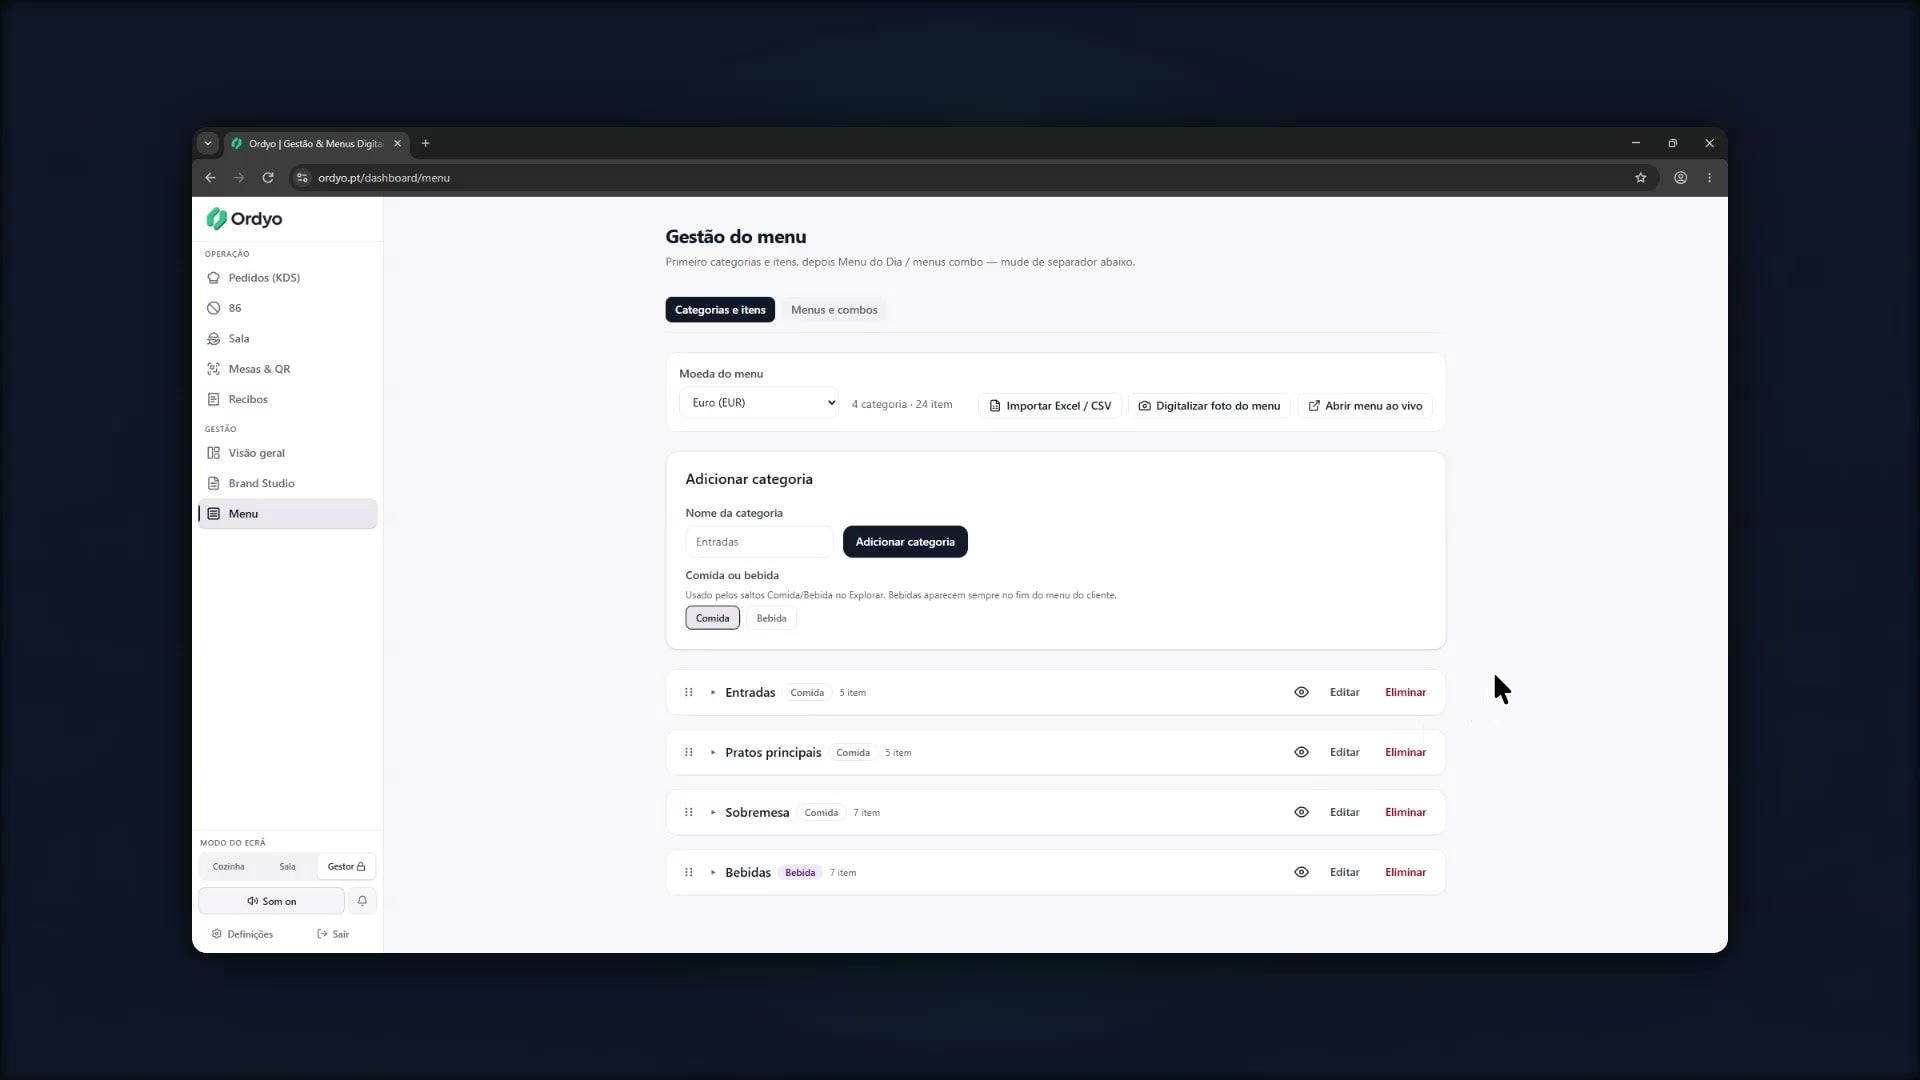Switch to Menus e combos tab
Image resolution: width=1920 pixels, height=1080 pixels.
pyautogui.click(x=834, y=310)
